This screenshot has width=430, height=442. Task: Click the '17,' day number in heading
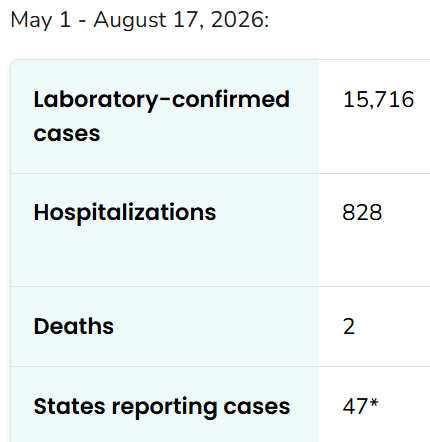(x=188, y=21)
